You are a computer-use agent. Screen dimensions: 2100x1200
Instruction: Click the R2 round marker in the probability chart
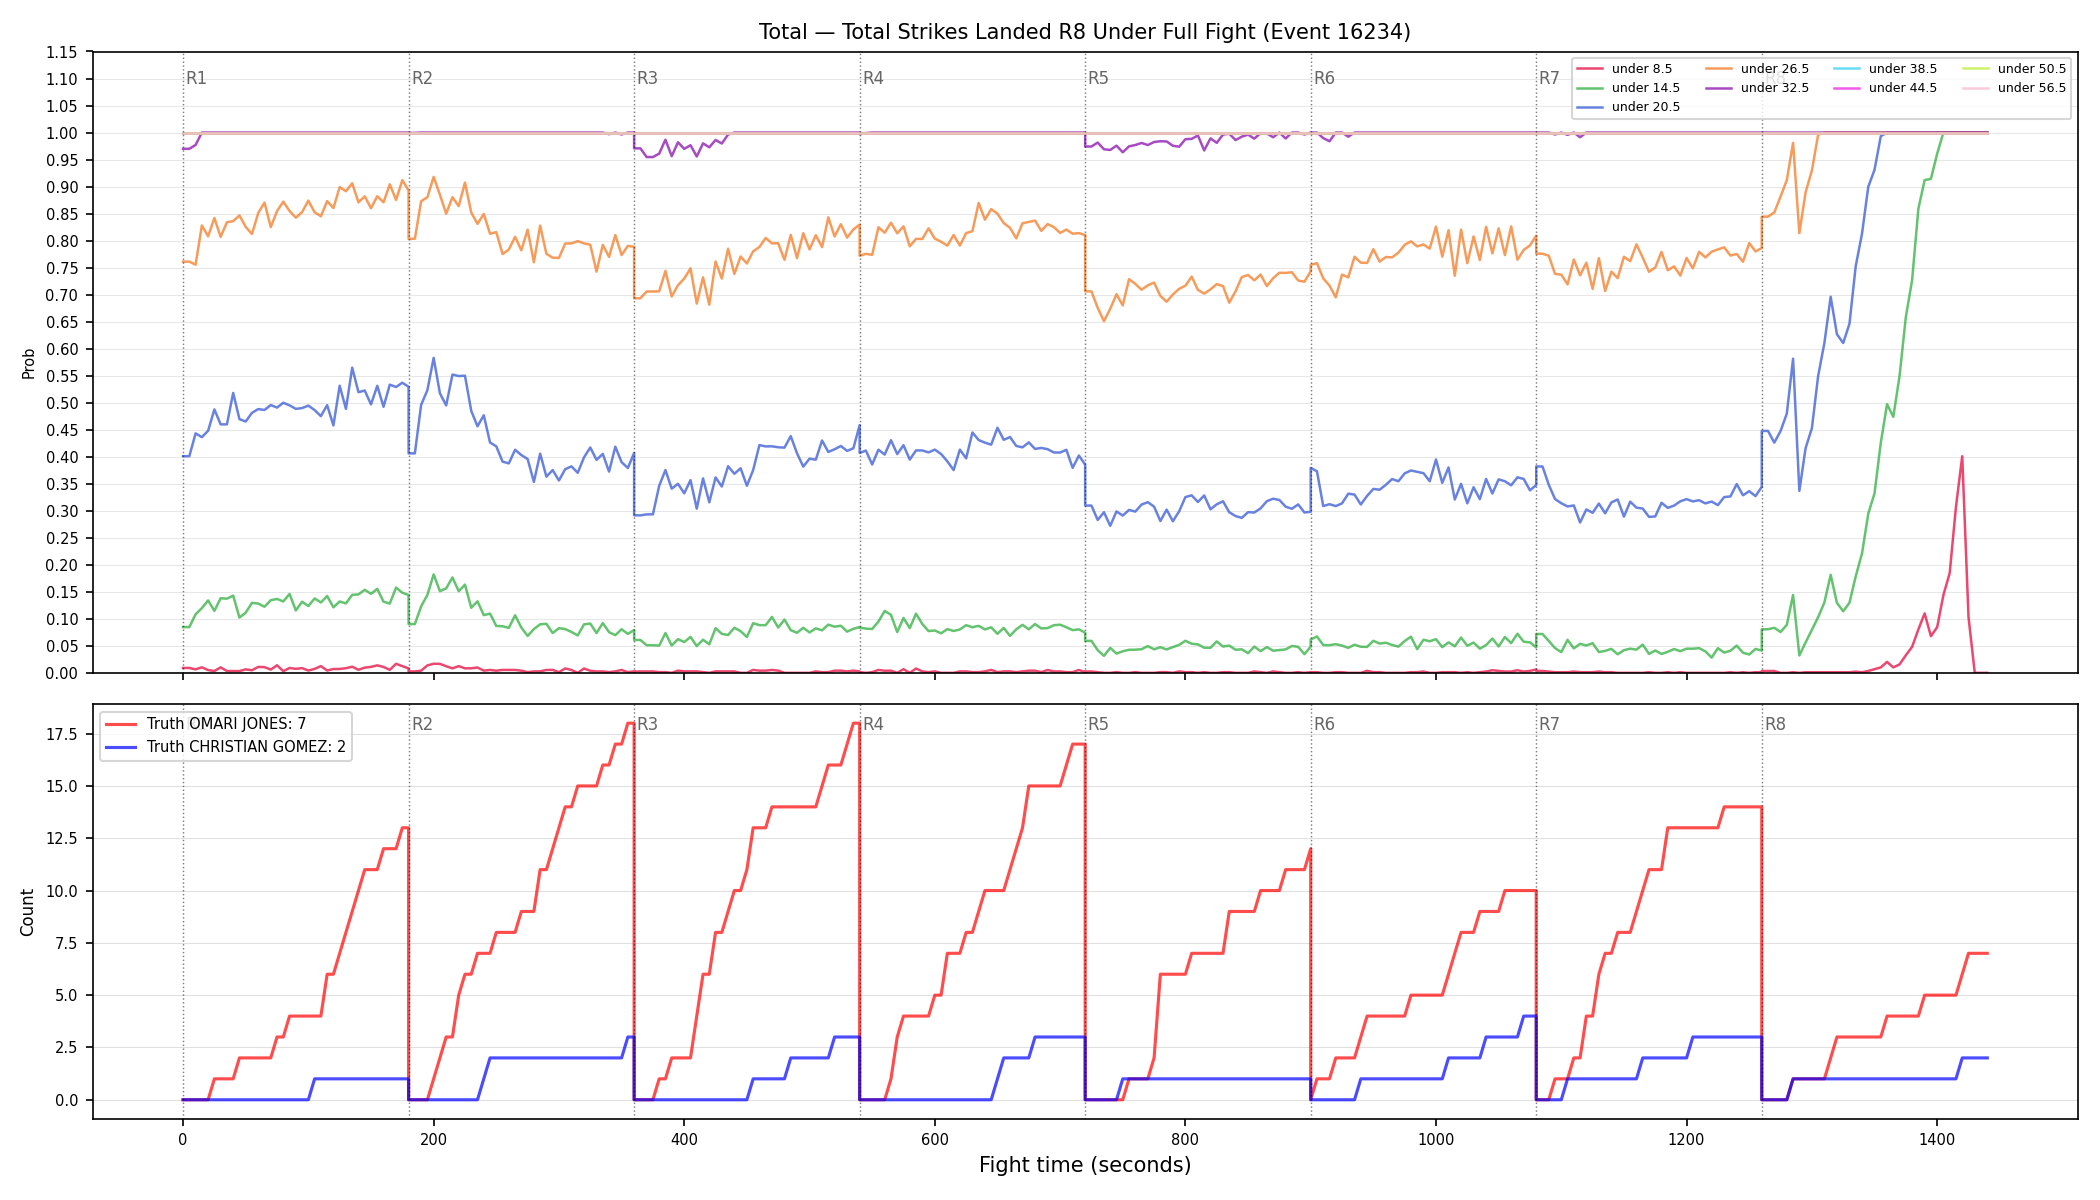coord(422,78)
